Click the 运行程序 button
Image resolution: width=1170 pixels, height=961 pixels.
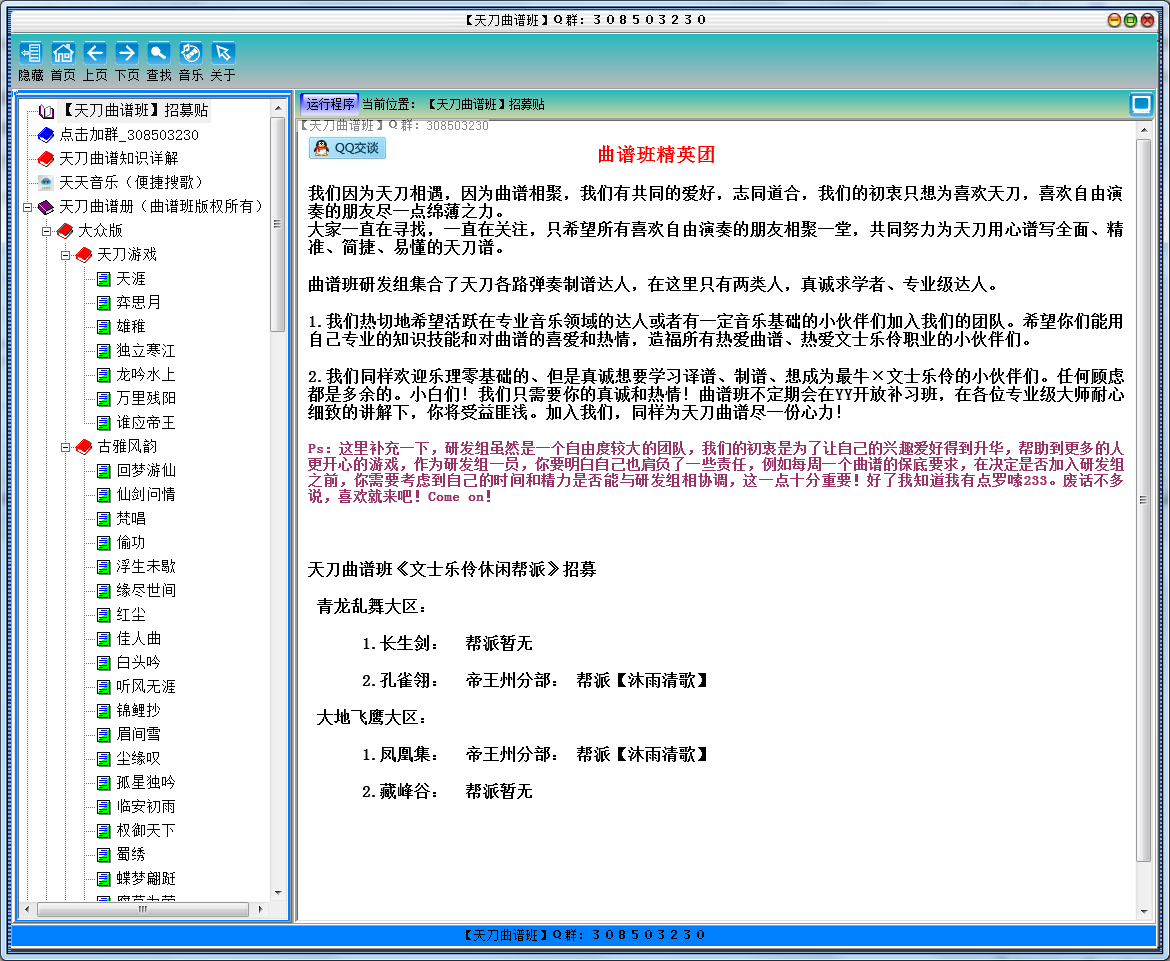click(x=330, y=104)
